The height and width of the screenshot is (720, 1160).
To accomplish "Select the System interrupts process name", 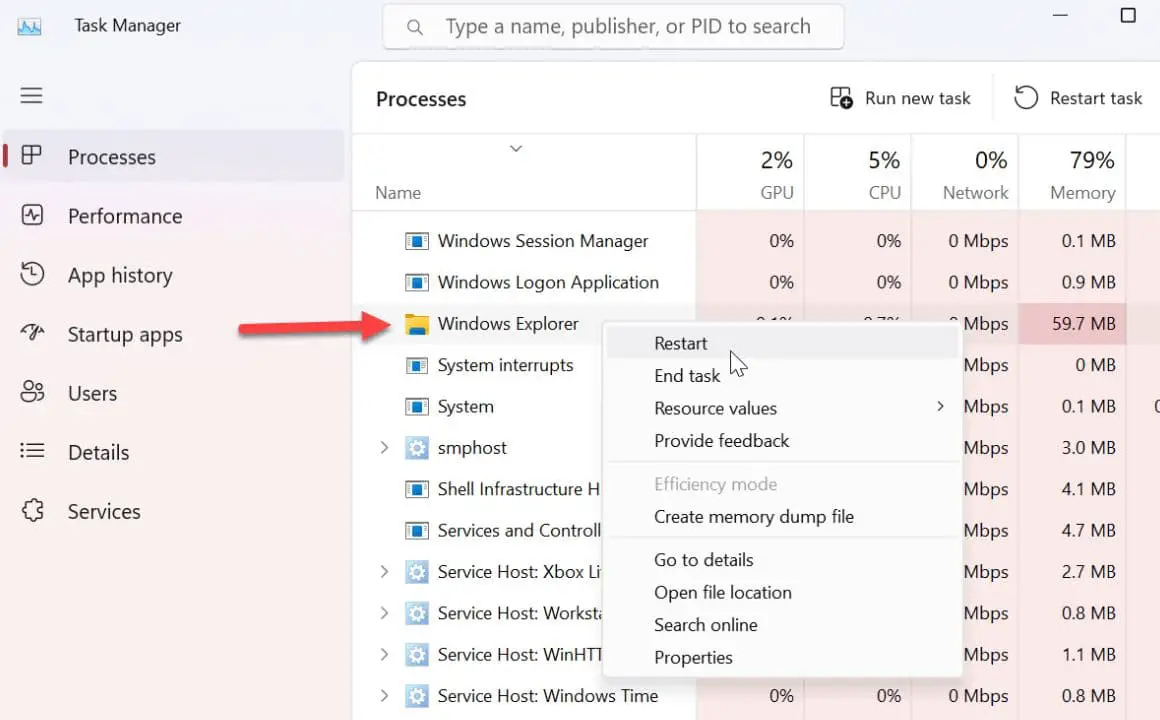I will coord(505,366).
